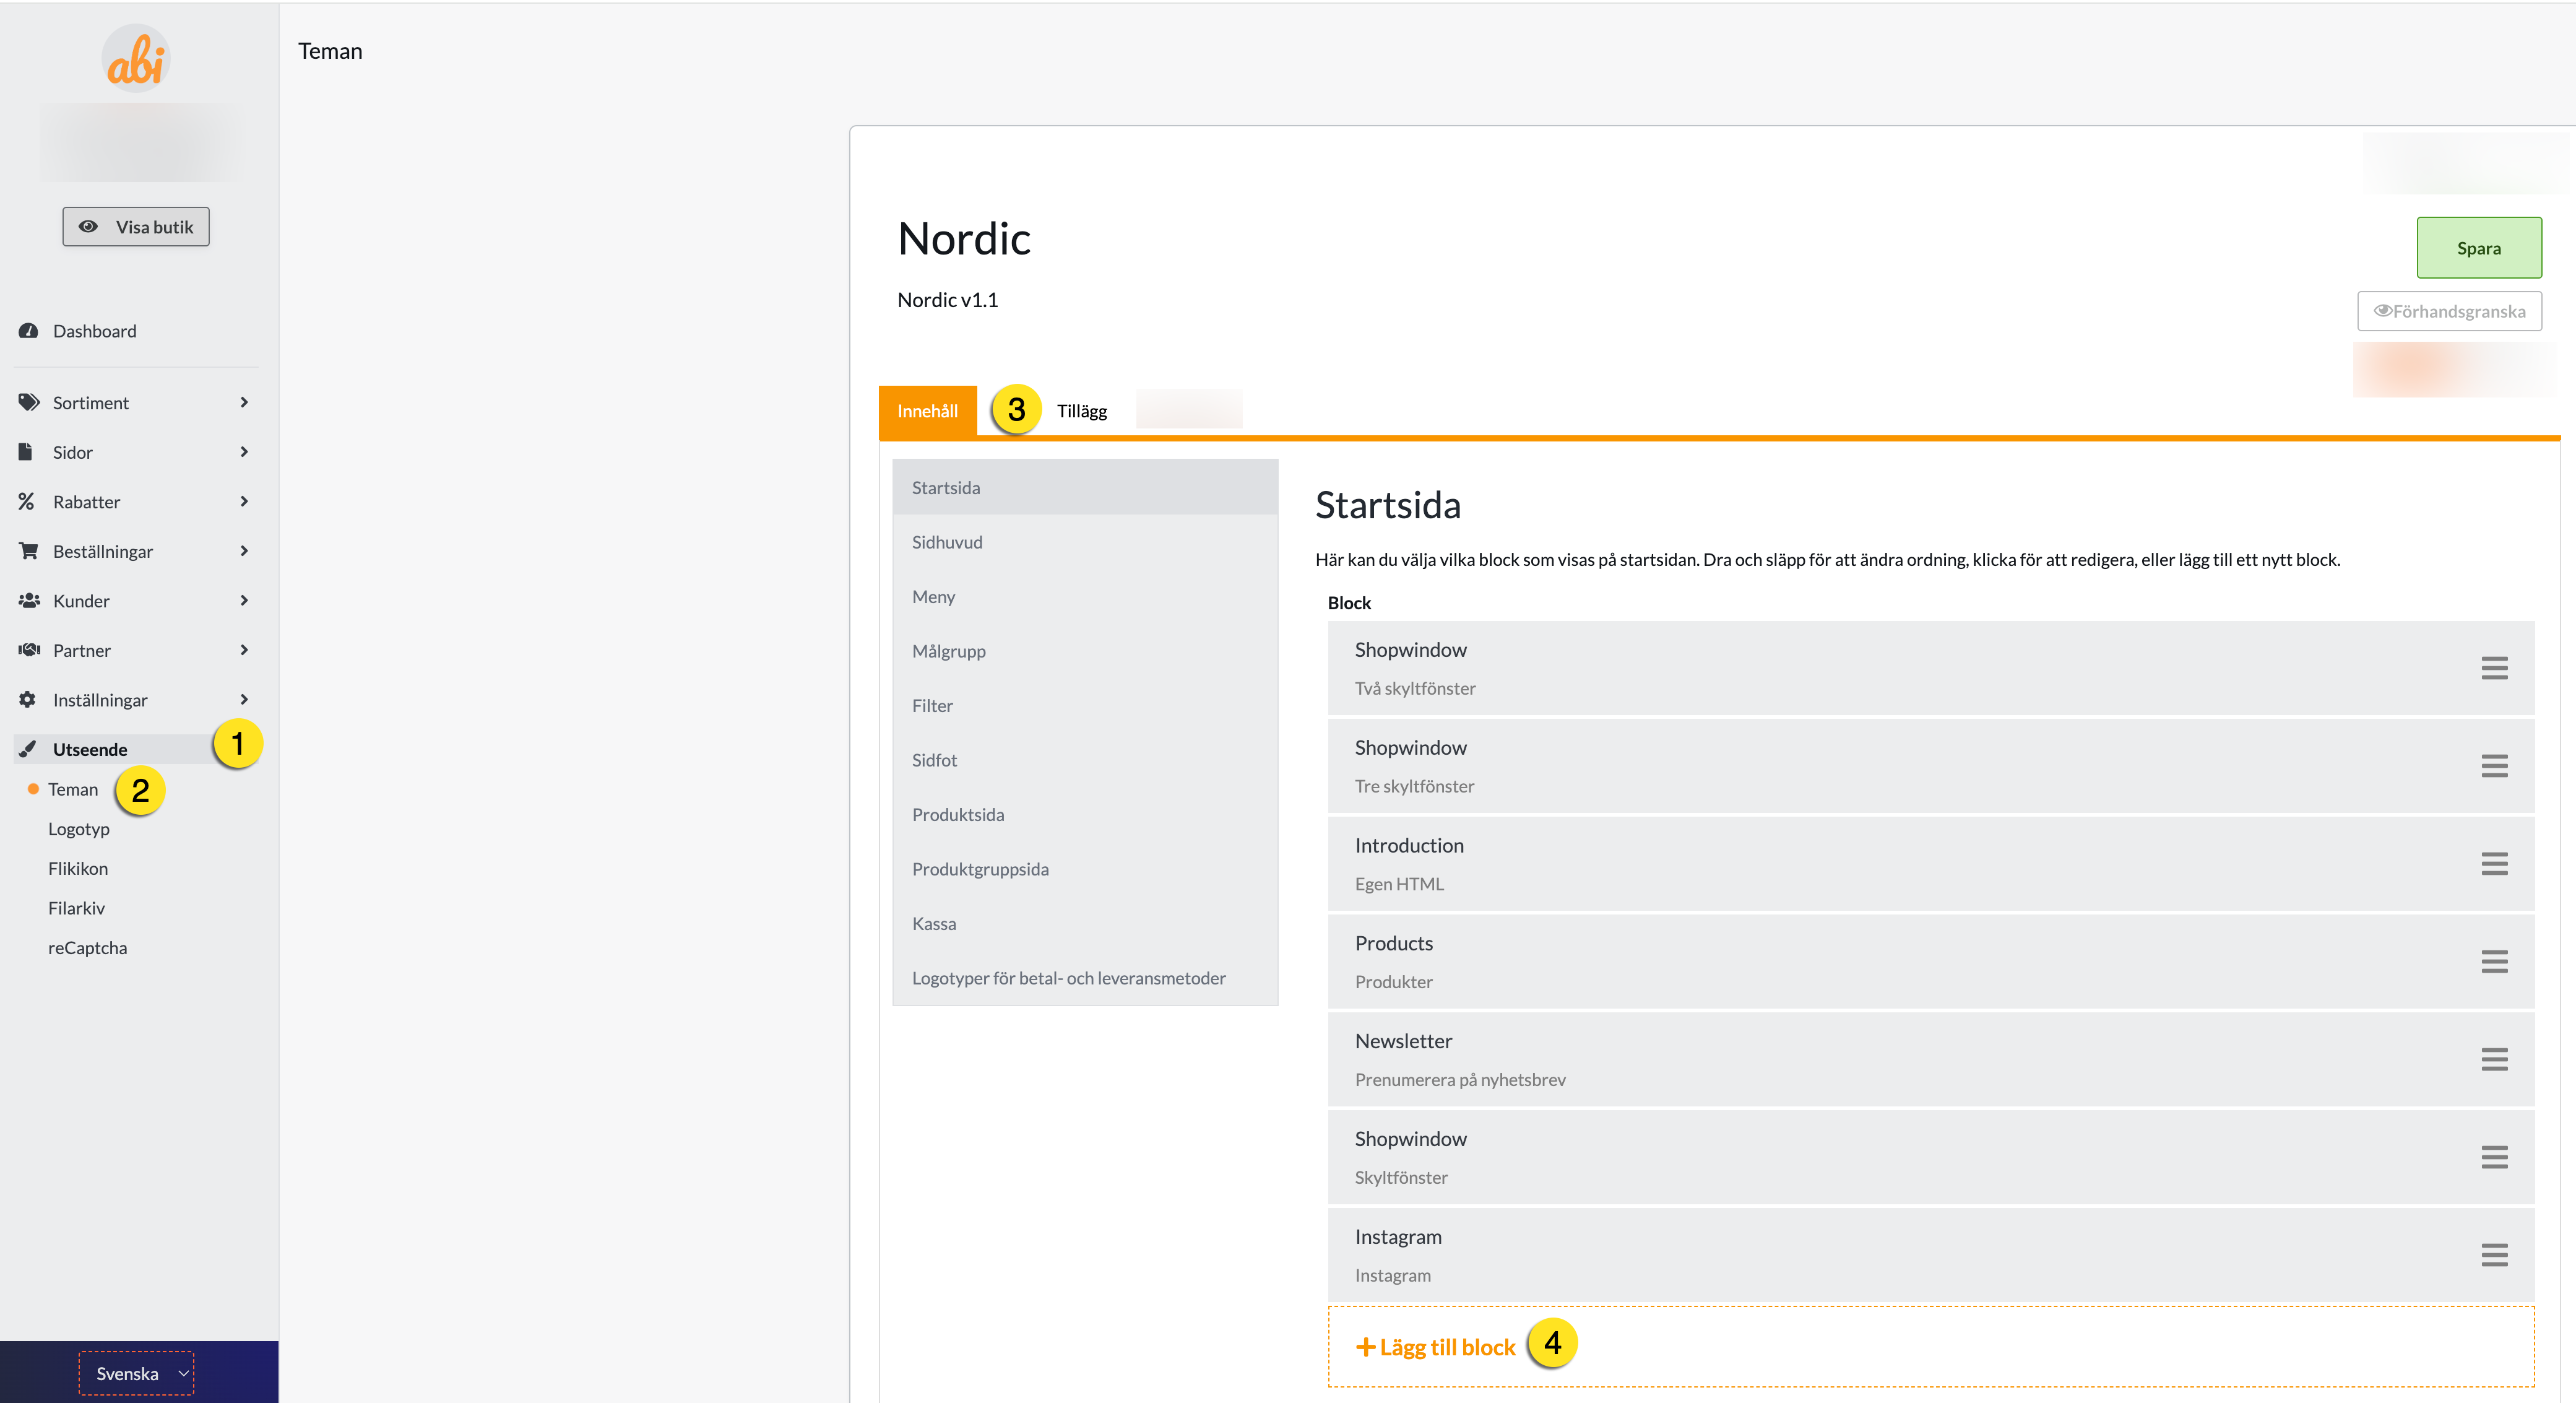2576x1403 pixels.
Task: Open the Dashboard gauge icon
Action: coord(28,331)
